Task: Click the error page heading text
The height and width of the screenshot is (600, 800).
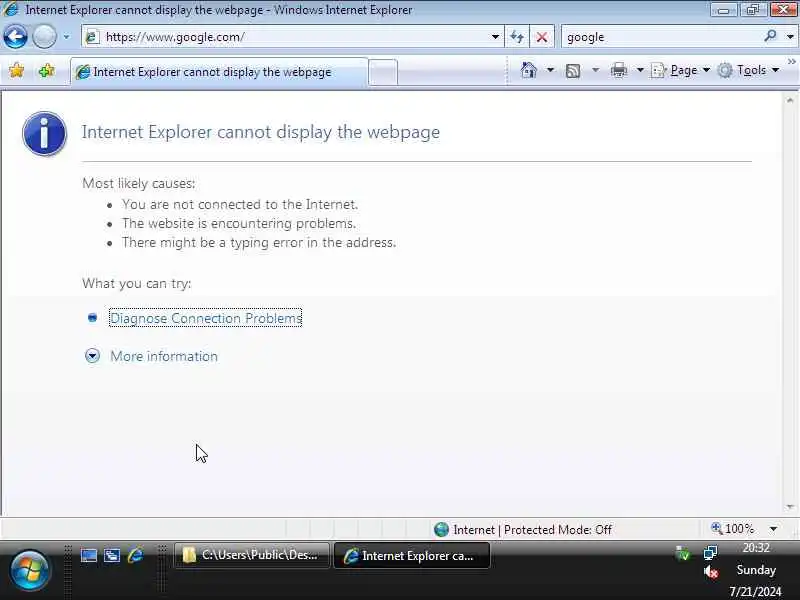Action: click(x=261, y=132)
